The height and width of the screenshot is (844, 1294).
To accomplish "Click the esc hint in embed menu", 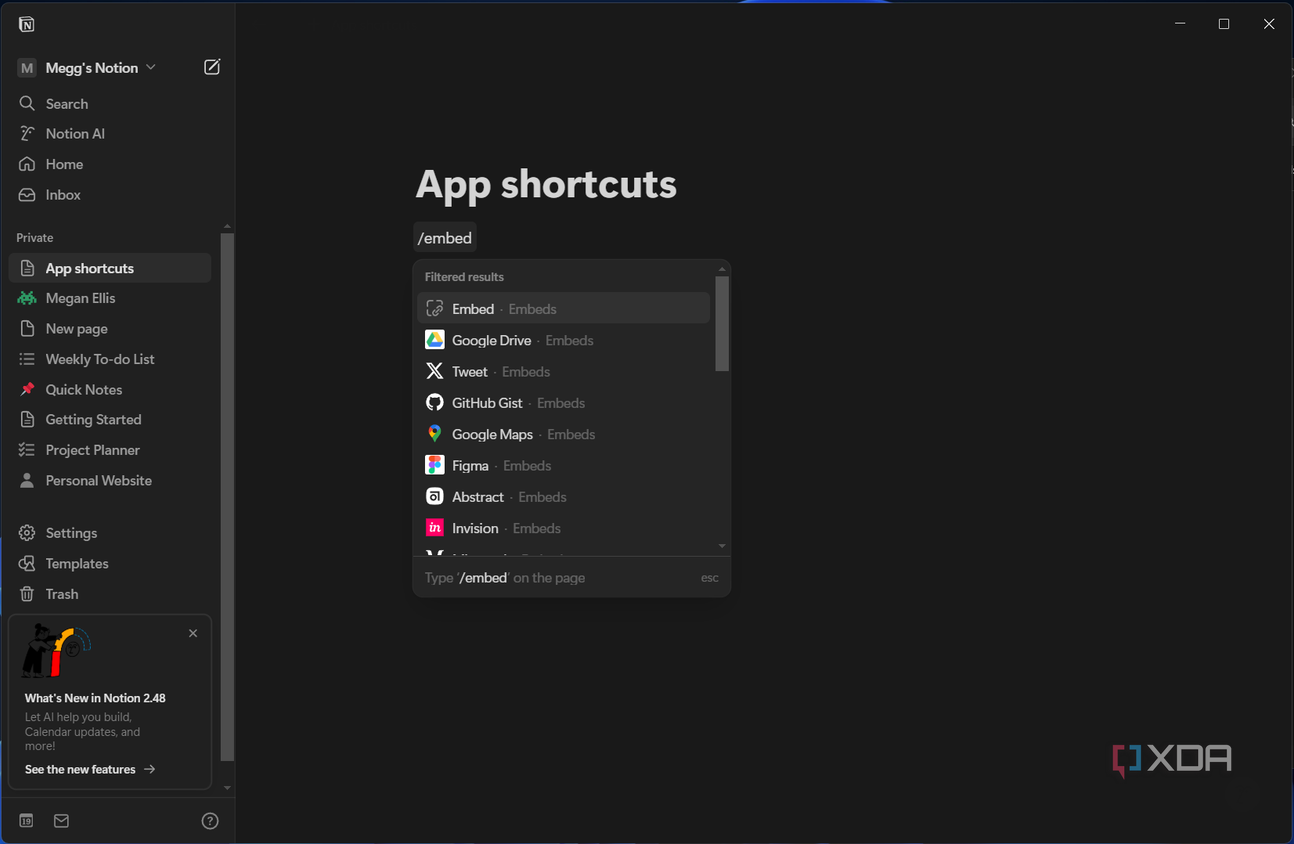I will point(710,578).
